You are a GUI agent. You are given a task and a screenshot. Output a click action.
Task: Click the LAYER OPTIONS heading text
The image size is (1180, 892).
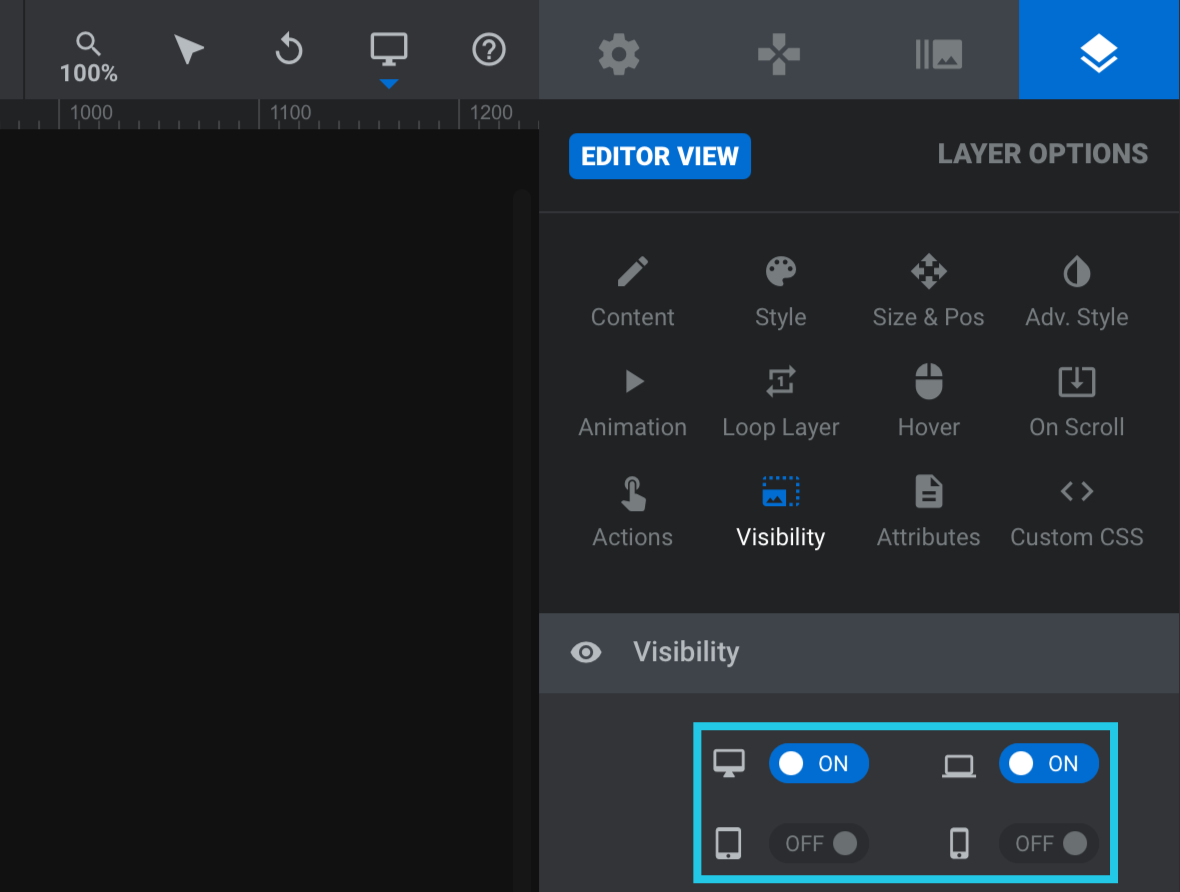(x=1042, y=154)
